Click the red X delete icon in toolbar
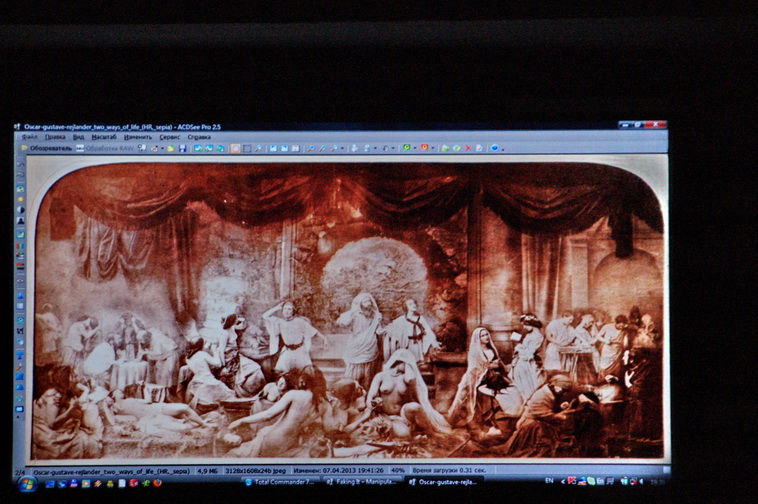The height and width of the screenshot is (504, 758). [x=469, y=148]
